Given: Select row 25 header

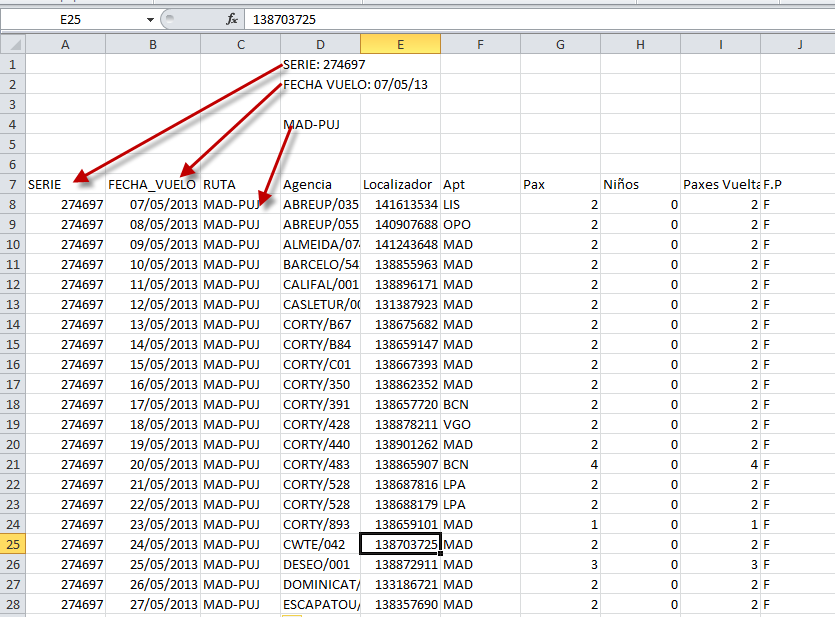Looking at the screenshot, I should point(12,544).
